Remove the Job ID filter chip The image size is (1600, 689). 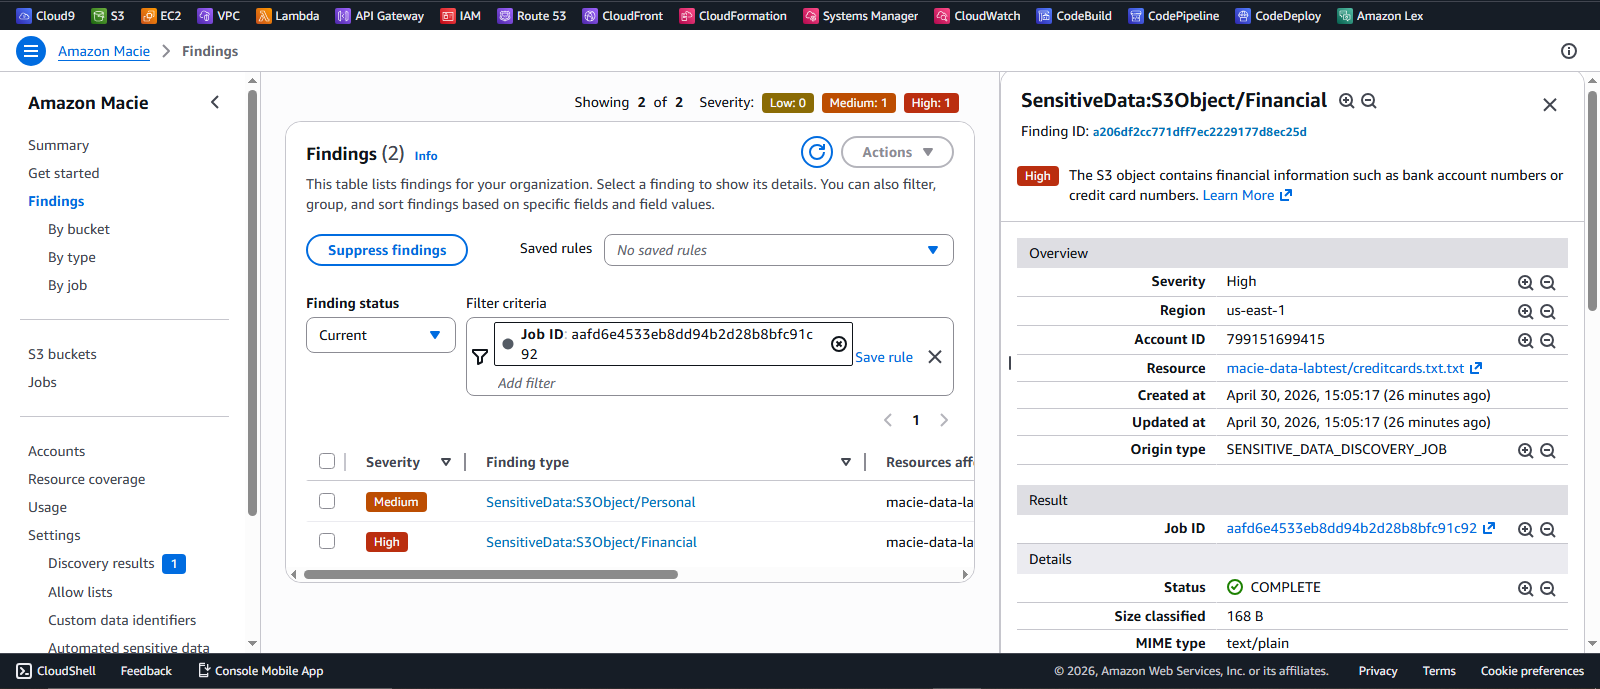pyautogui.click(x=839, y=344)
